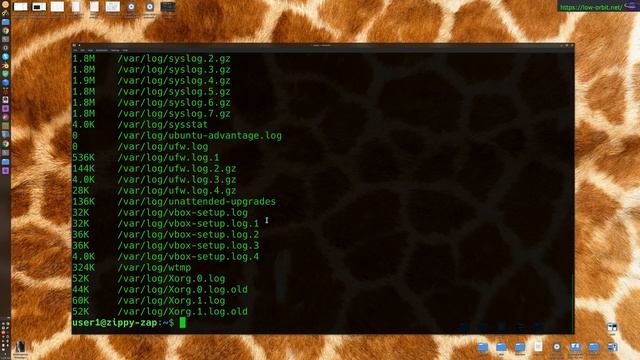The height and width of the screenshot is (360, 640).
Task: Click the 60K size value
Action: point(81,301)
